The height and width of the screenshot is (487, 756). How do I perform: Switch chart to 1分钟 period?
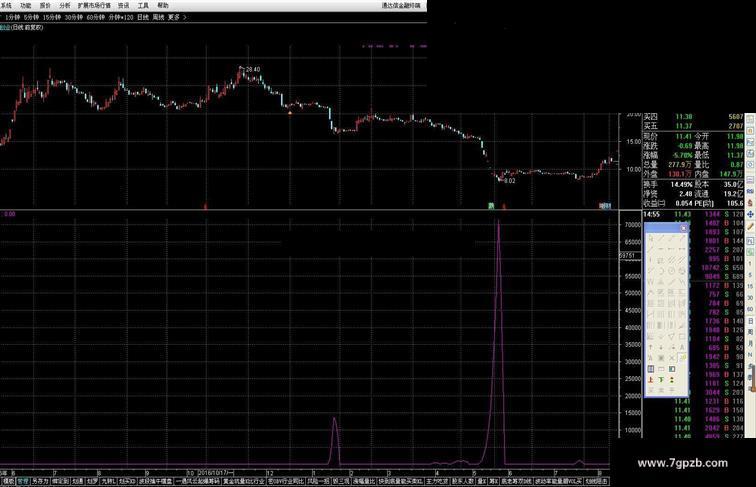click(x=13, y=17)
